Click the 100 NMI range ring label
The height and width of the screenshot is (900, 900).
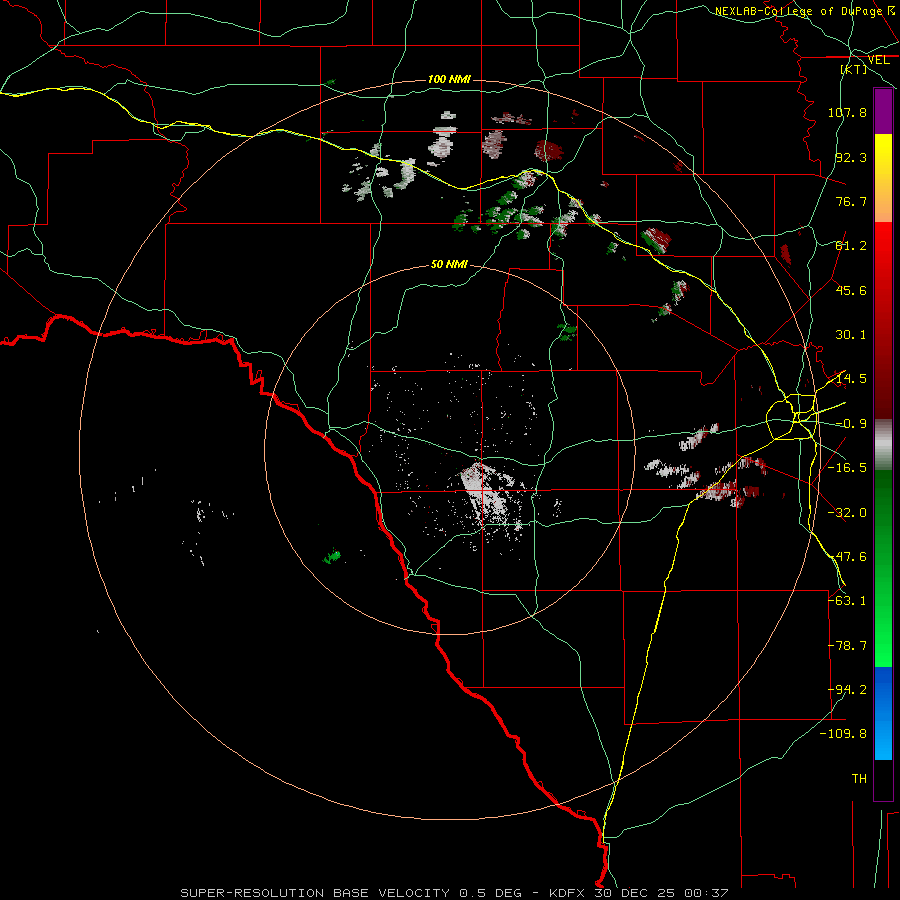point(449,79)
